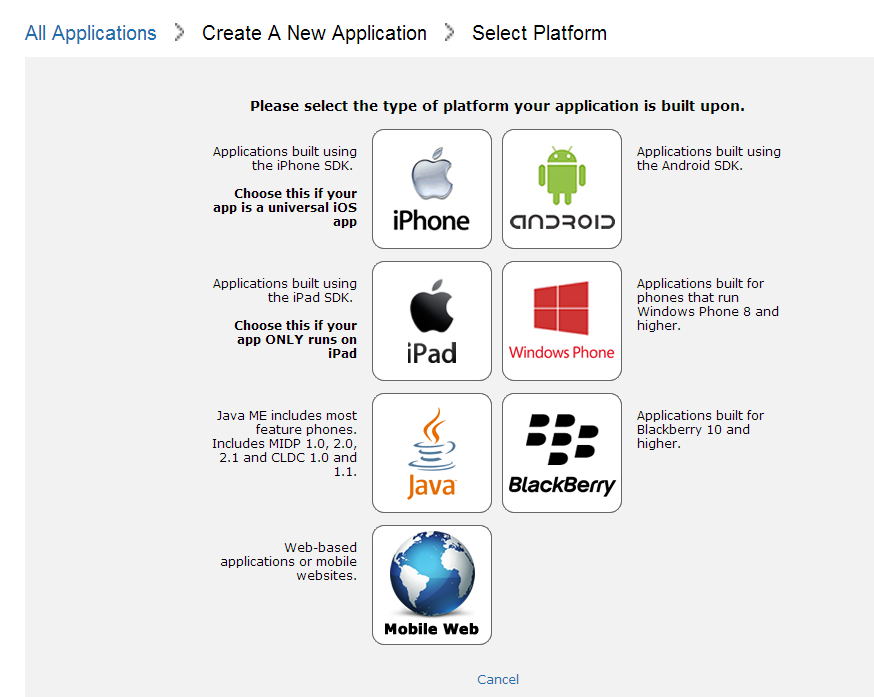874x697 pixels.
Task: Pick the iPad platform tile
Action: click(431, 321)
